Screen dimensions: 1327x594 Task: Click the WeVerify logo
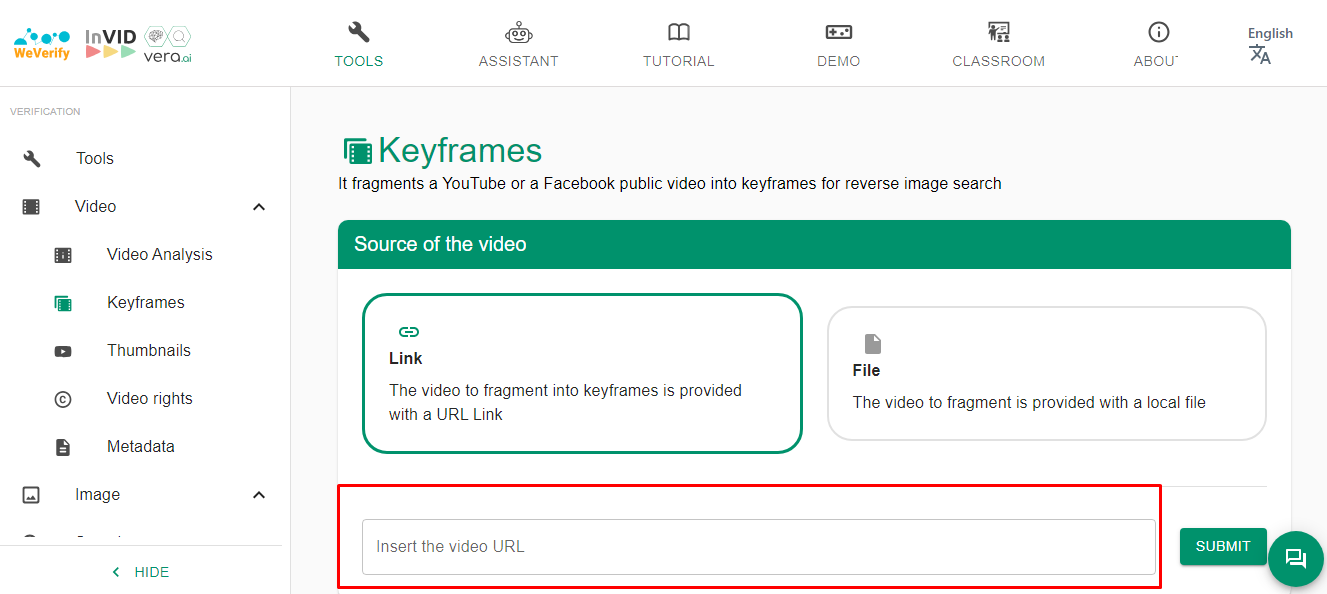coord(42,44)
